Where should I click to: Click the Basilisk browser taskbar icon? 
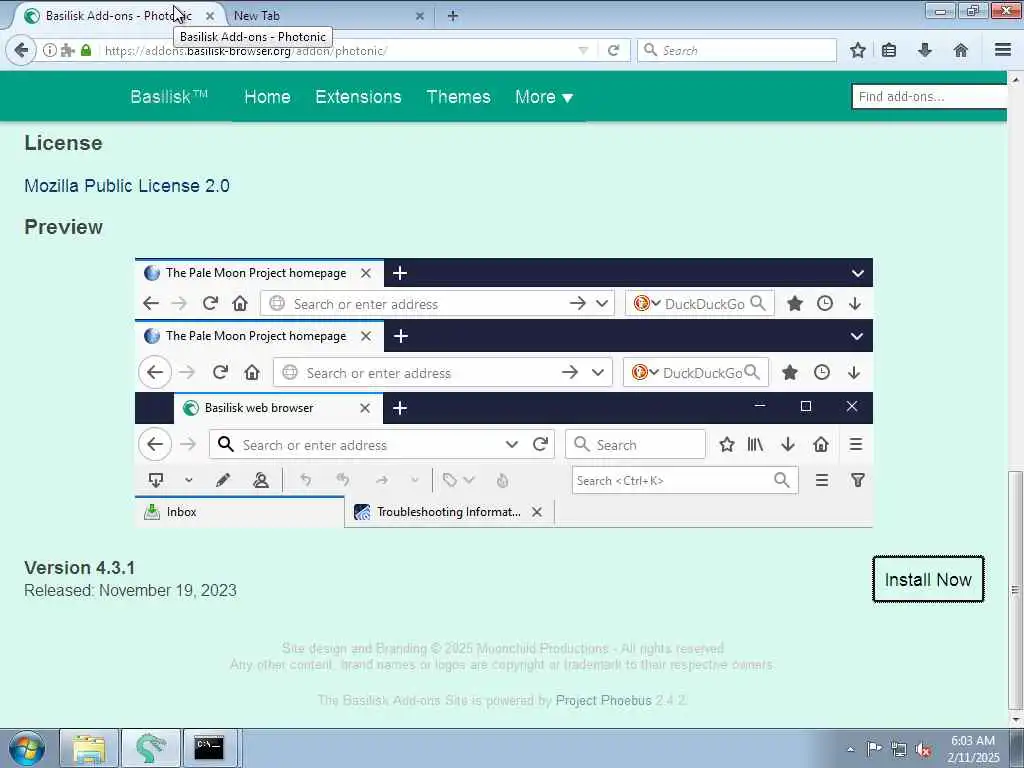(x=151, y=748)
